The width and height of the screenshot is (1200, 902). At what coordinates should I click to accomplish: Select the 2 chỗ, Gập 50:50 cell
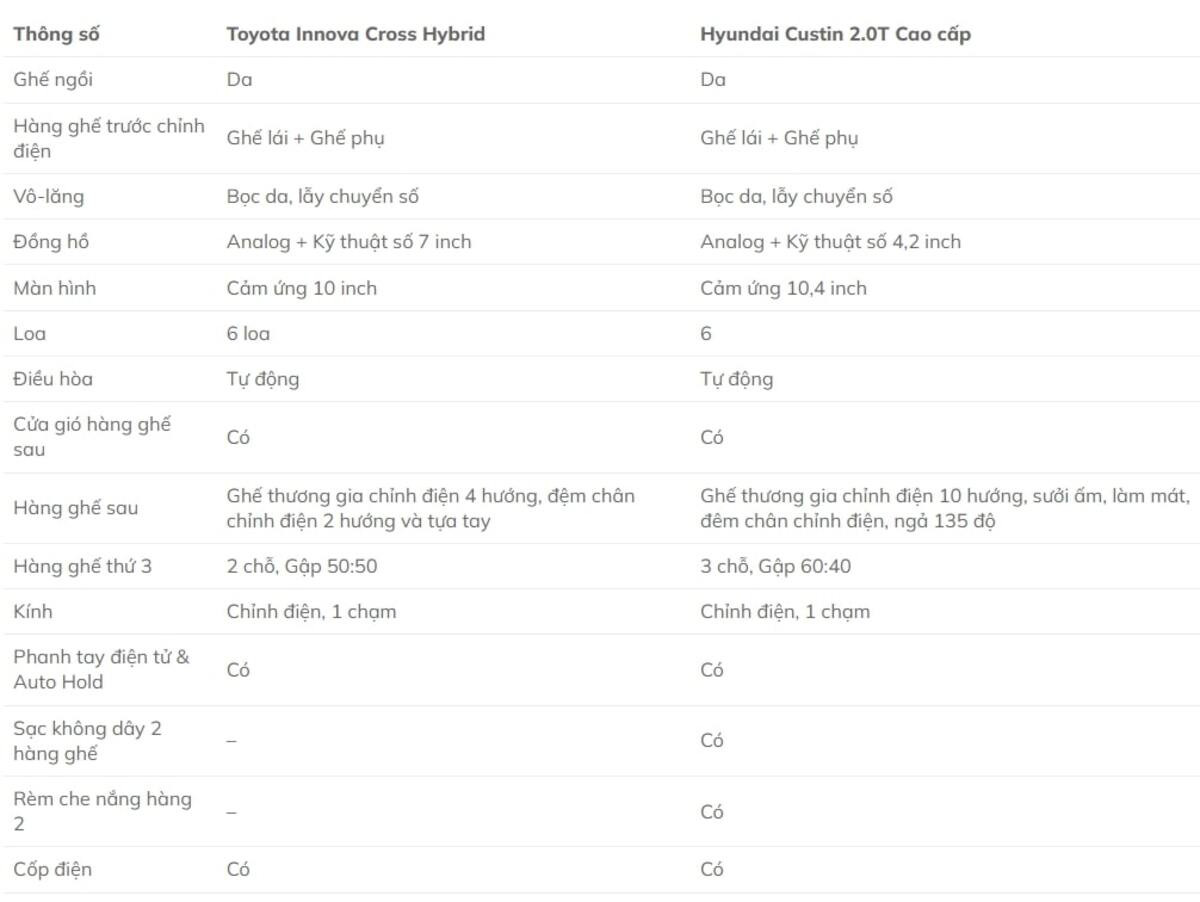point(301,567)
